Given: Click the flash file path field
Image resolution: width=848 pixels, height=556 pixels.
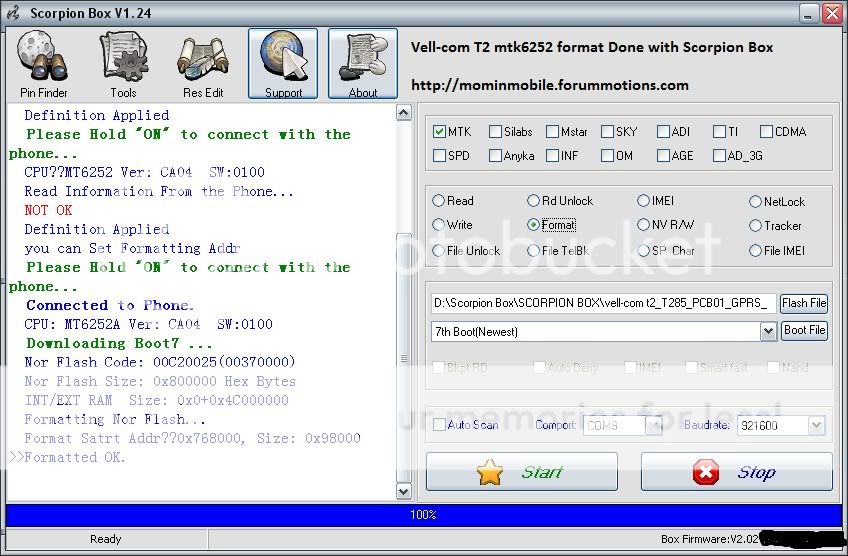Looking at the screenshot, I should [604, 303].
